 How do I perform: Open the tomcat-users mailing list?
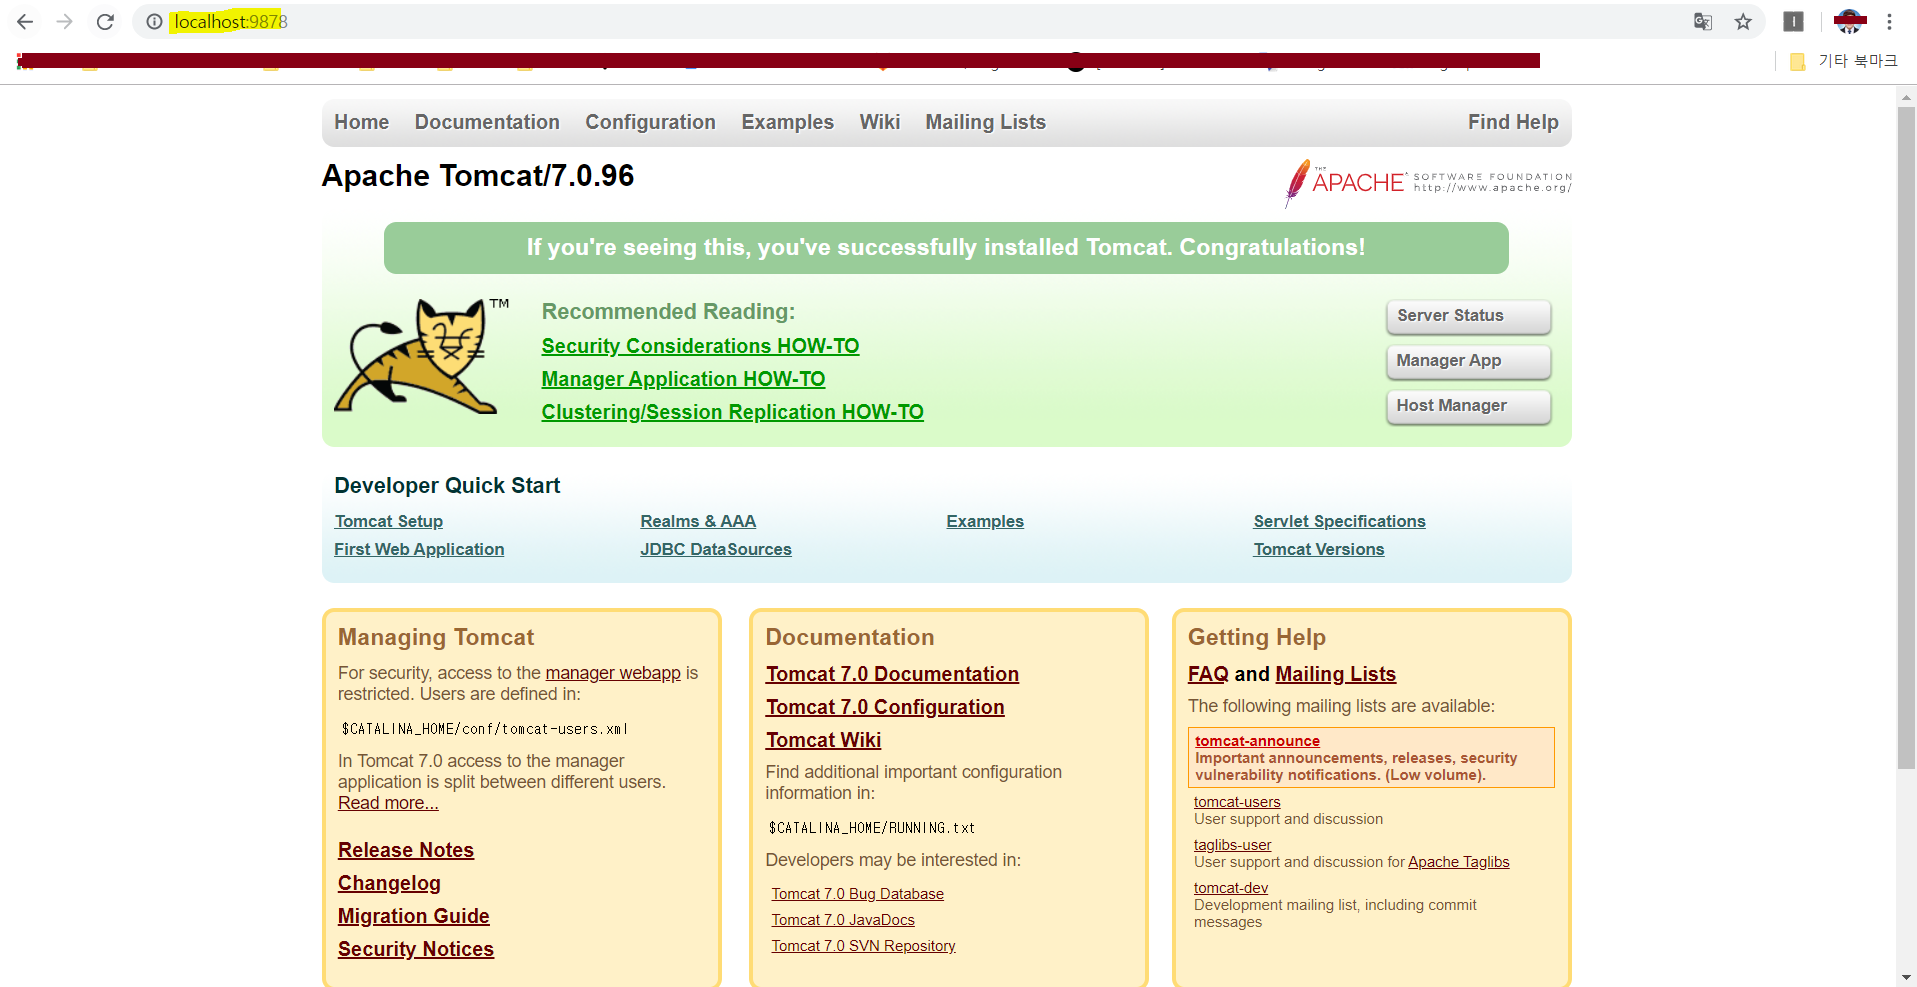pyautogui.click(x=1237, y=802)
